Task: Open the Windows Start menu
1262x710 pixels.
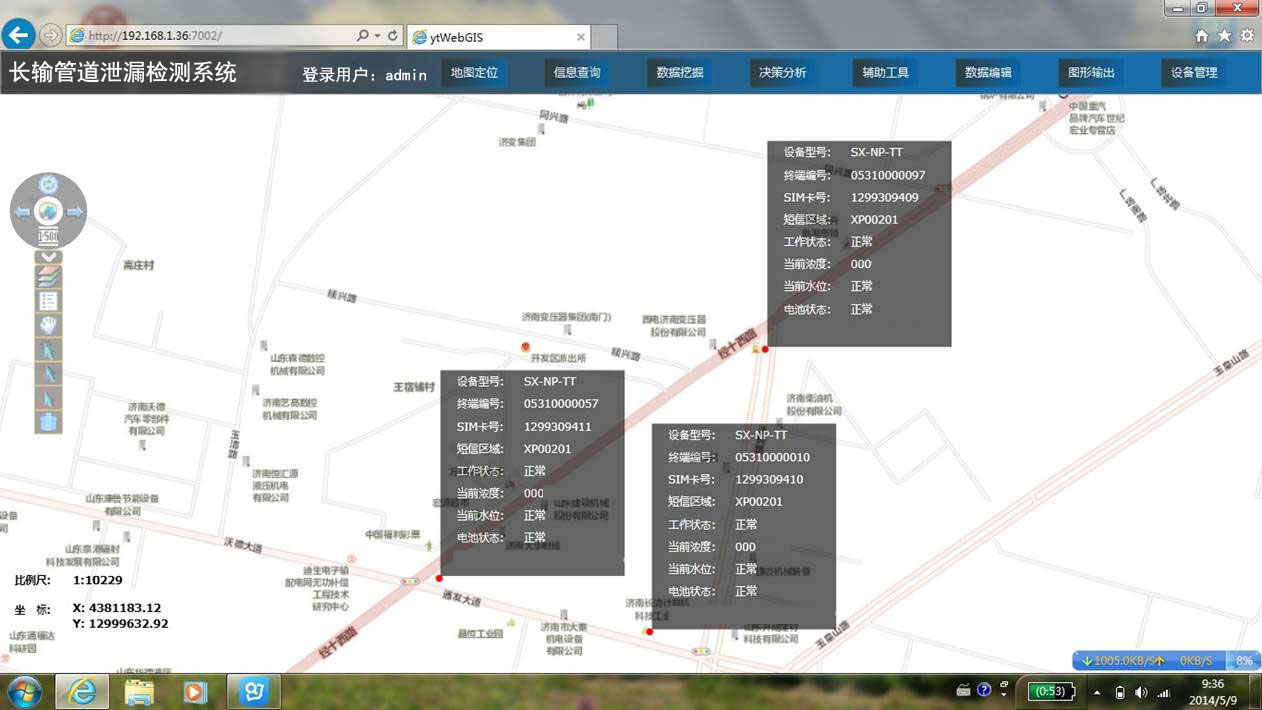Action: pos(24,691)
